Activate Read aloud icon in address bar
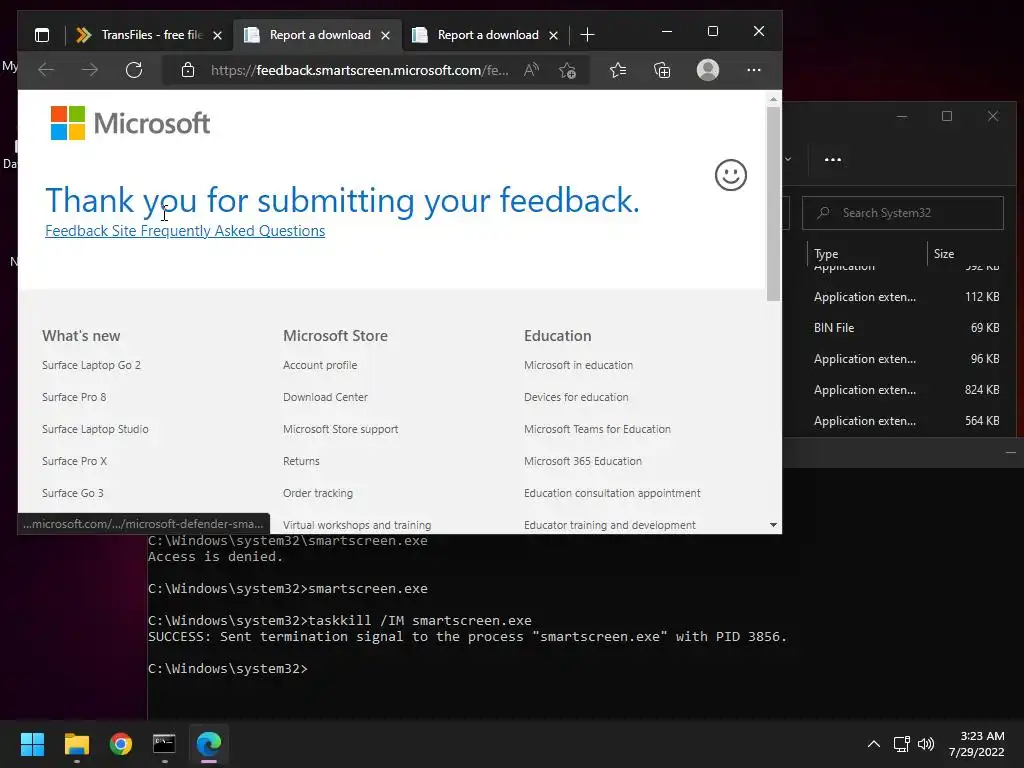The width and height of the screenshot is (1024, 768). point(532,70)
